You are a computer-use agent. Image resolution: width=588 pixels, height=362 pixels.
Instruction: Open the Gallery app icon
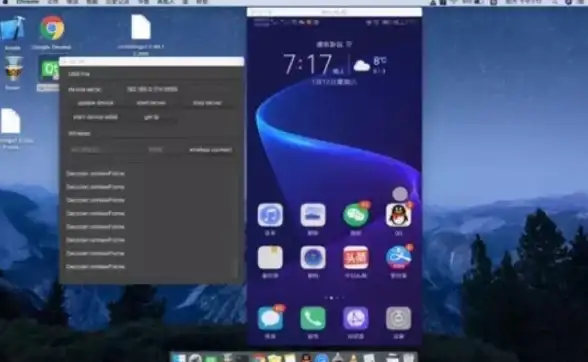[x=313, y=215]
